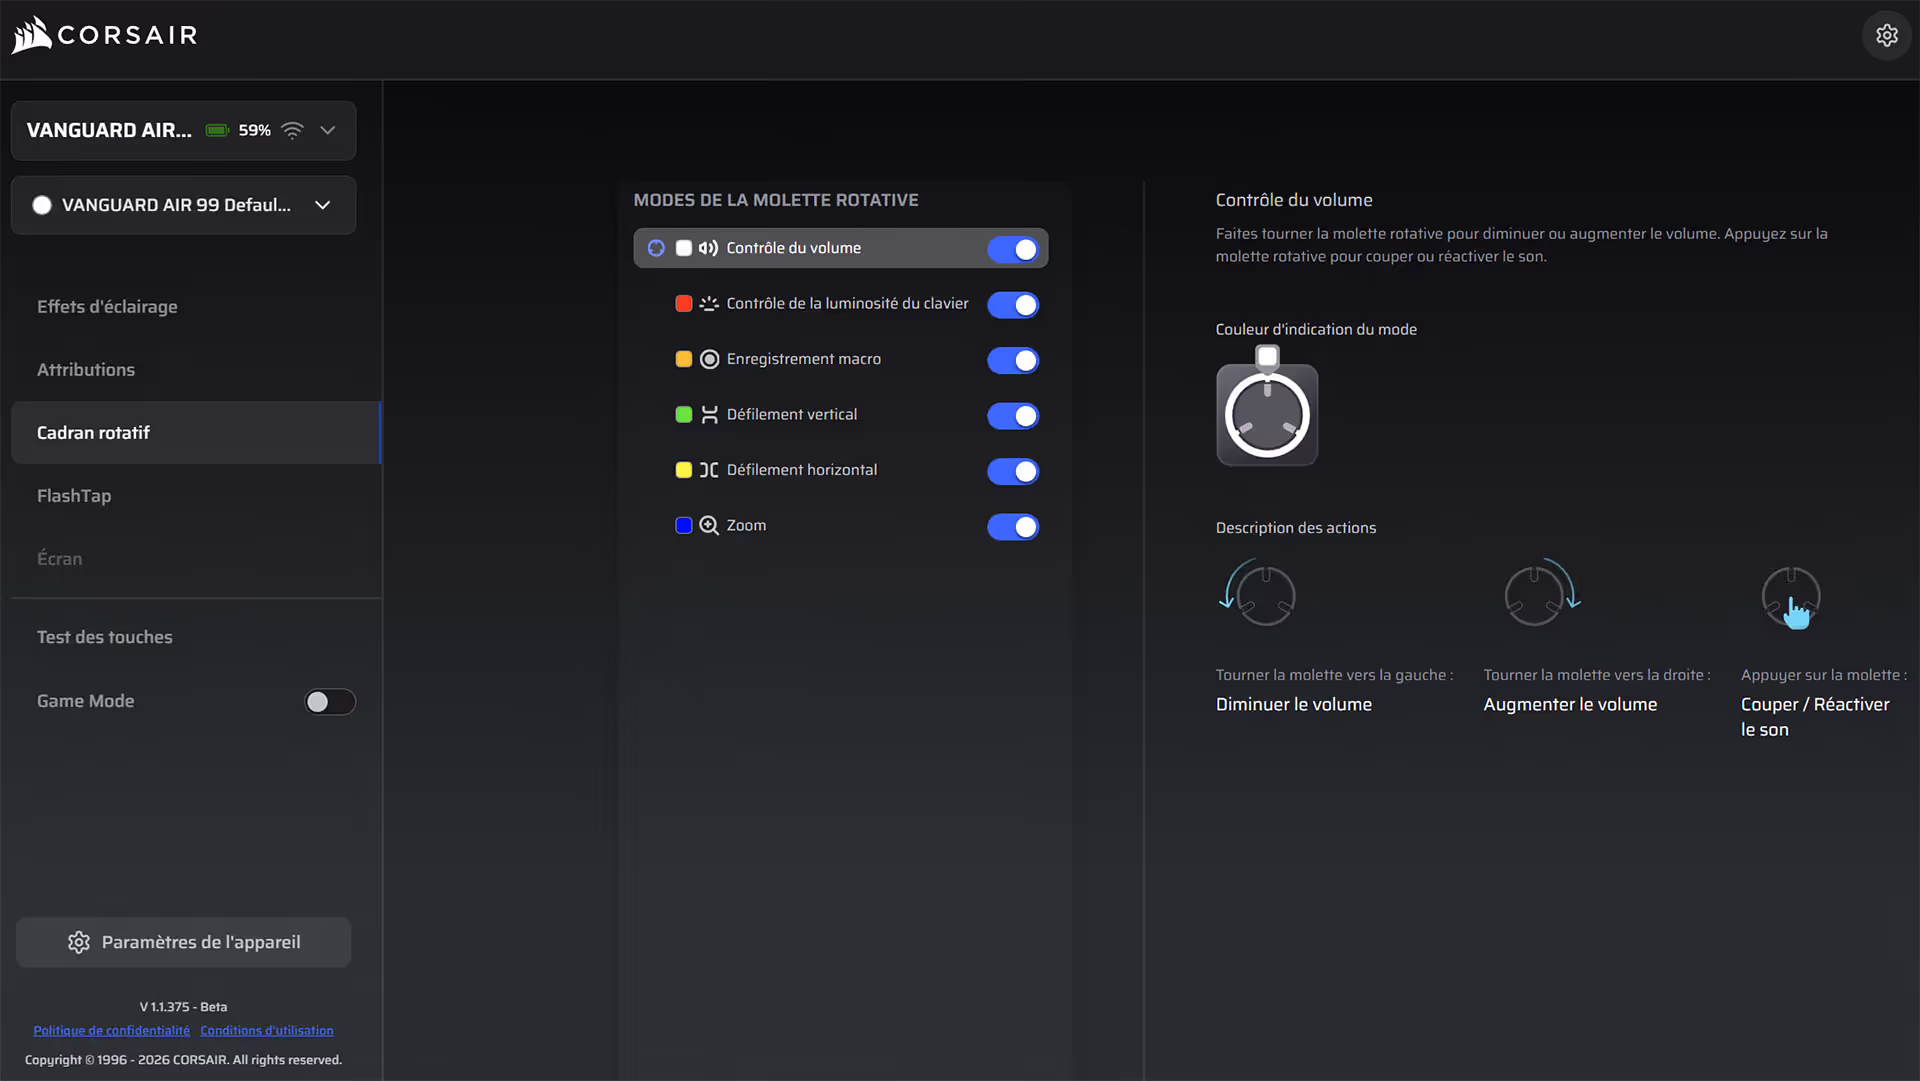Select the Enregistrement macro mode row
The height and width of the screenshot is (1081, 1920).
click(841, 359)
